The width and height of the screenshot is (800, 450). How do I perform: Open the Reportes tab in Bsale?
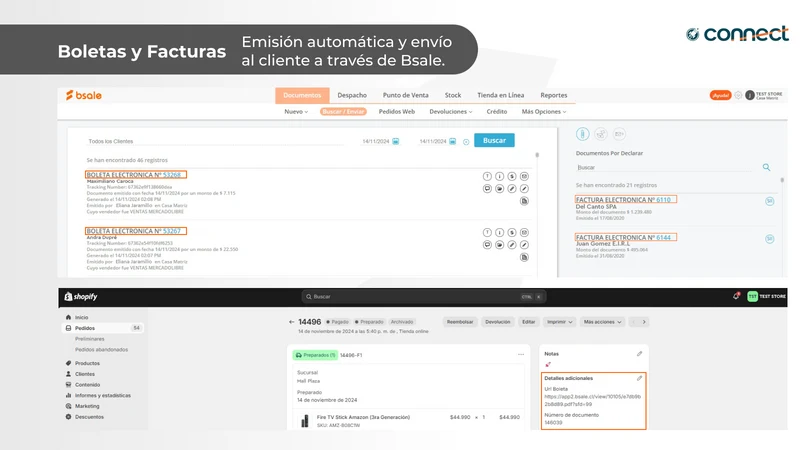(x=554, y=95)
